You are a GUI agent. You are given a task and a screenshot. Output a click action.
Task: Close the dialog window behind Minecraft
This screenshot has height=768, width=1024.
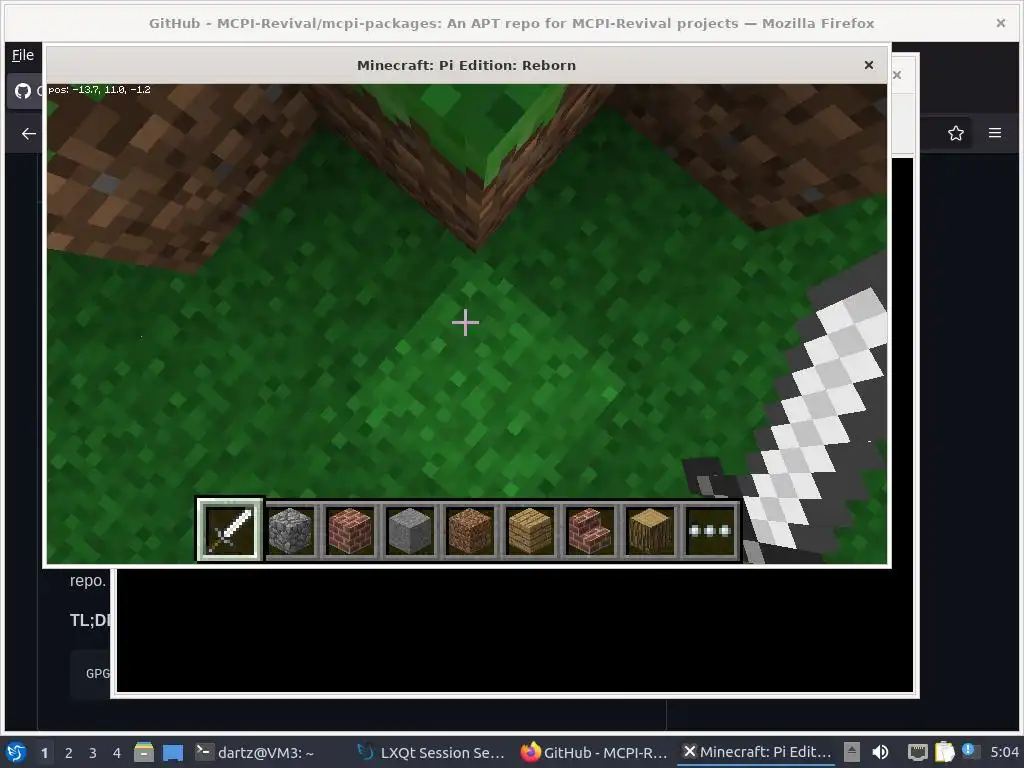(x=897, y=74)
